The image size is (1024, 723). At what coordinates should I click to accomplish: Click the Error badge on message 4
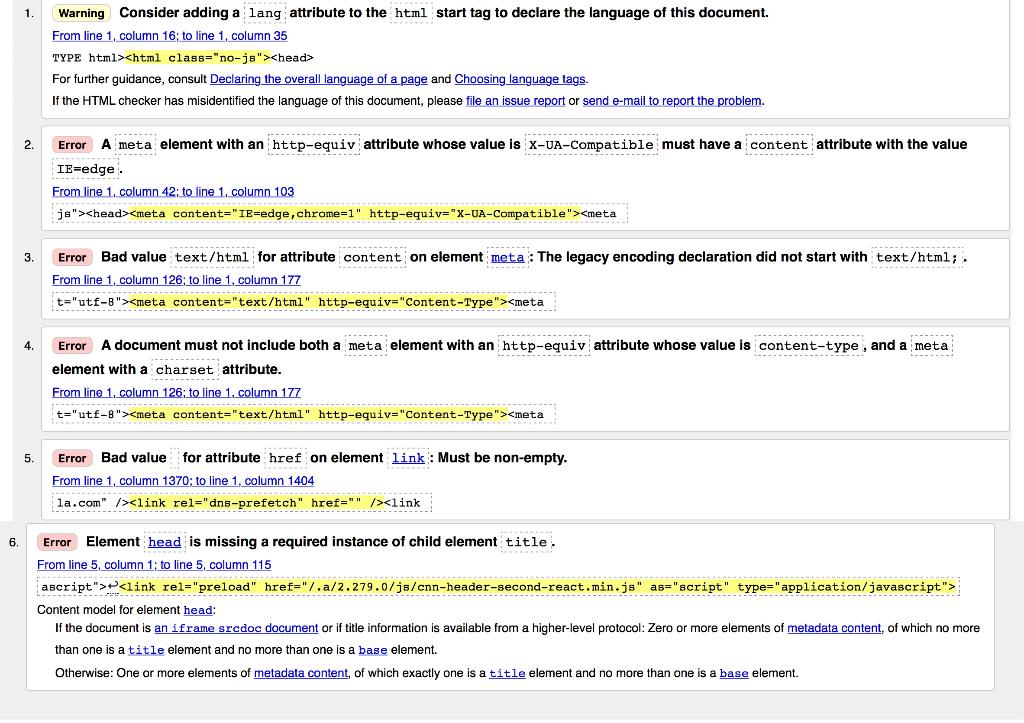pos(72,346)
